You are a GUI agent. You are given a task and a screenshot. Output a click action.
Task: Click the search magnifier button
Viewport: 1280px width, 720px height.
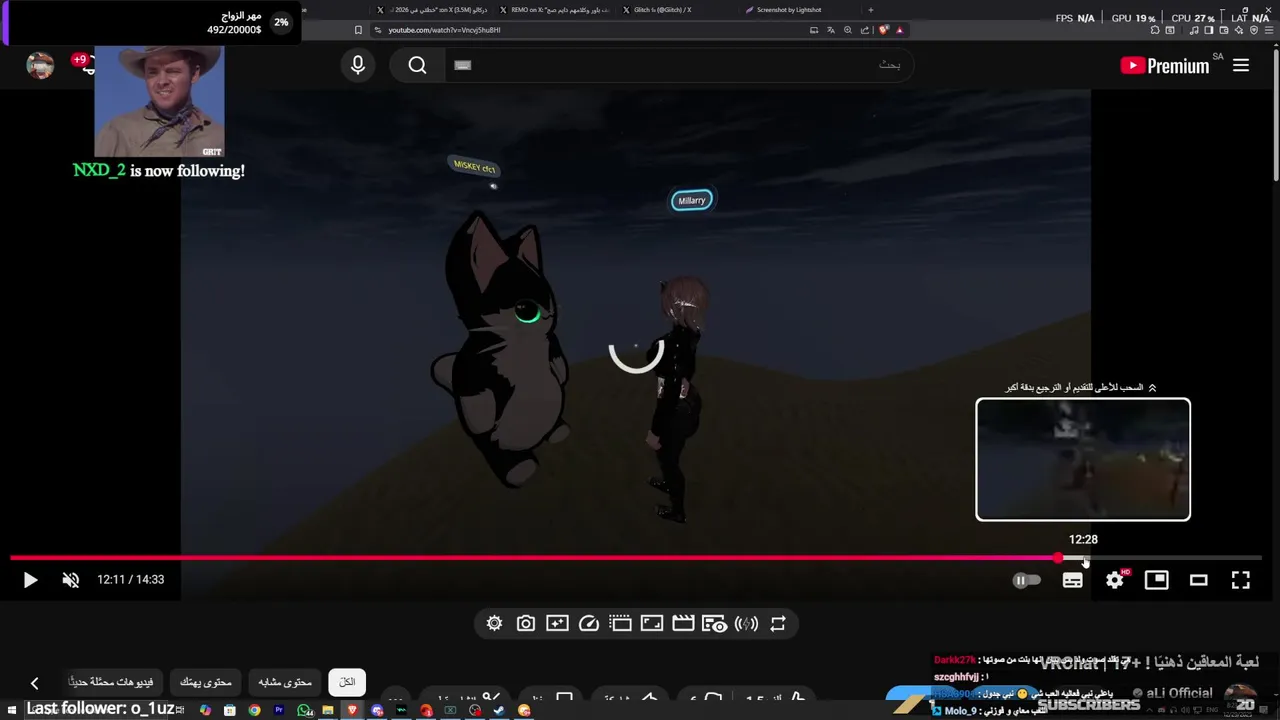(x=418, y=65)
